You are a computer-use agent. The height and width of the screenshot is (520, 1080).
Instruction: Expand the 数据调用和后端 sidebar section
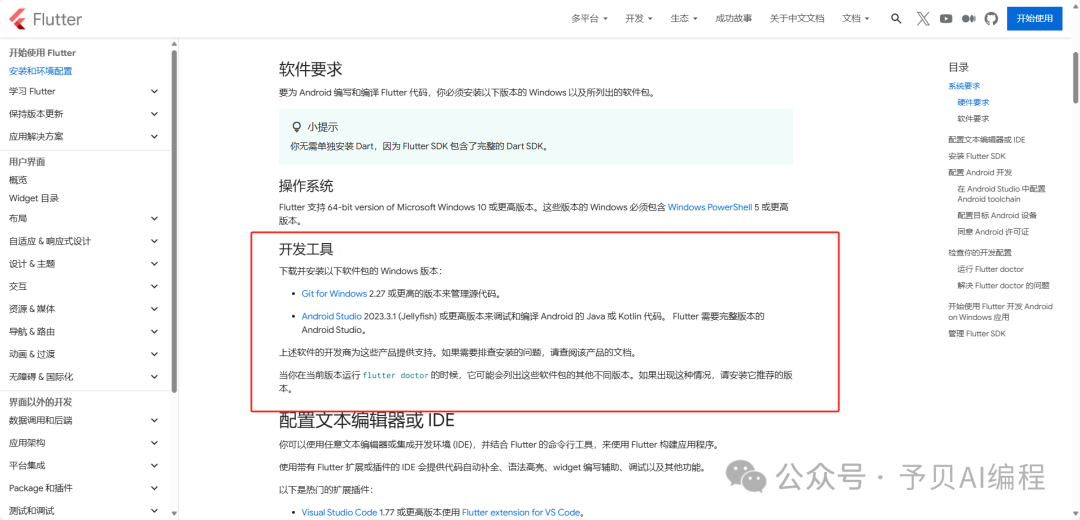(x=84, y=420)
